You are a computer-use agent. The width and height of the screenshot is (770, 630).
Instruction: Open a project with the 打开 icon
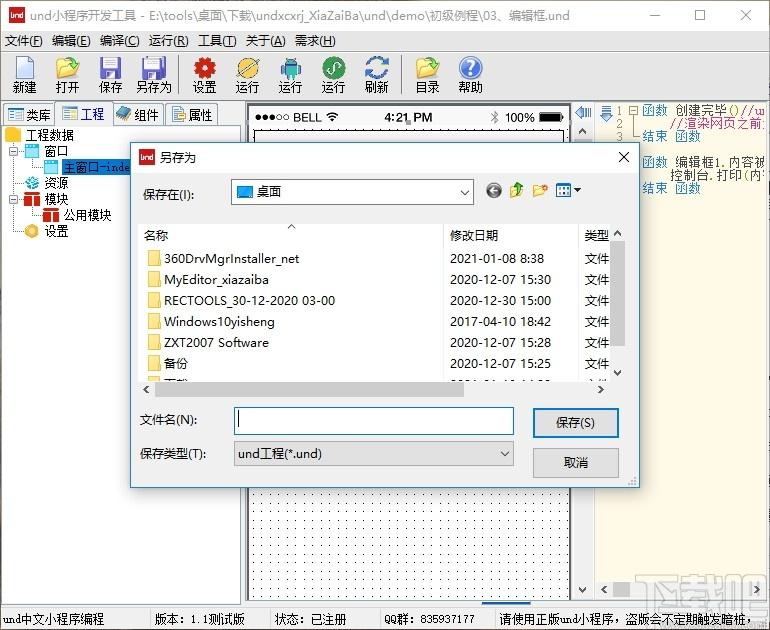(67, 74)
